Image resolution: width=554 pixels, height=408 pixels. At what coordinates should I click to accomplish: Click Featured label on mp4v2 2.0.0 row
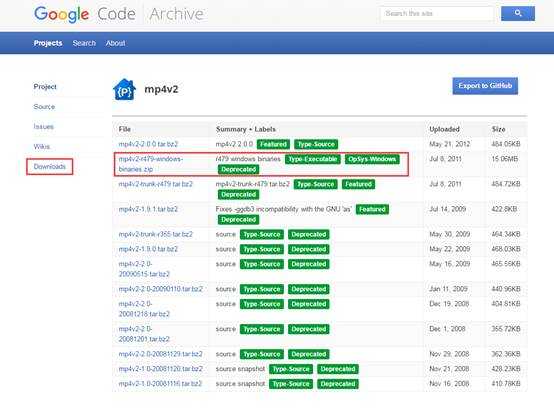[273, 144]
